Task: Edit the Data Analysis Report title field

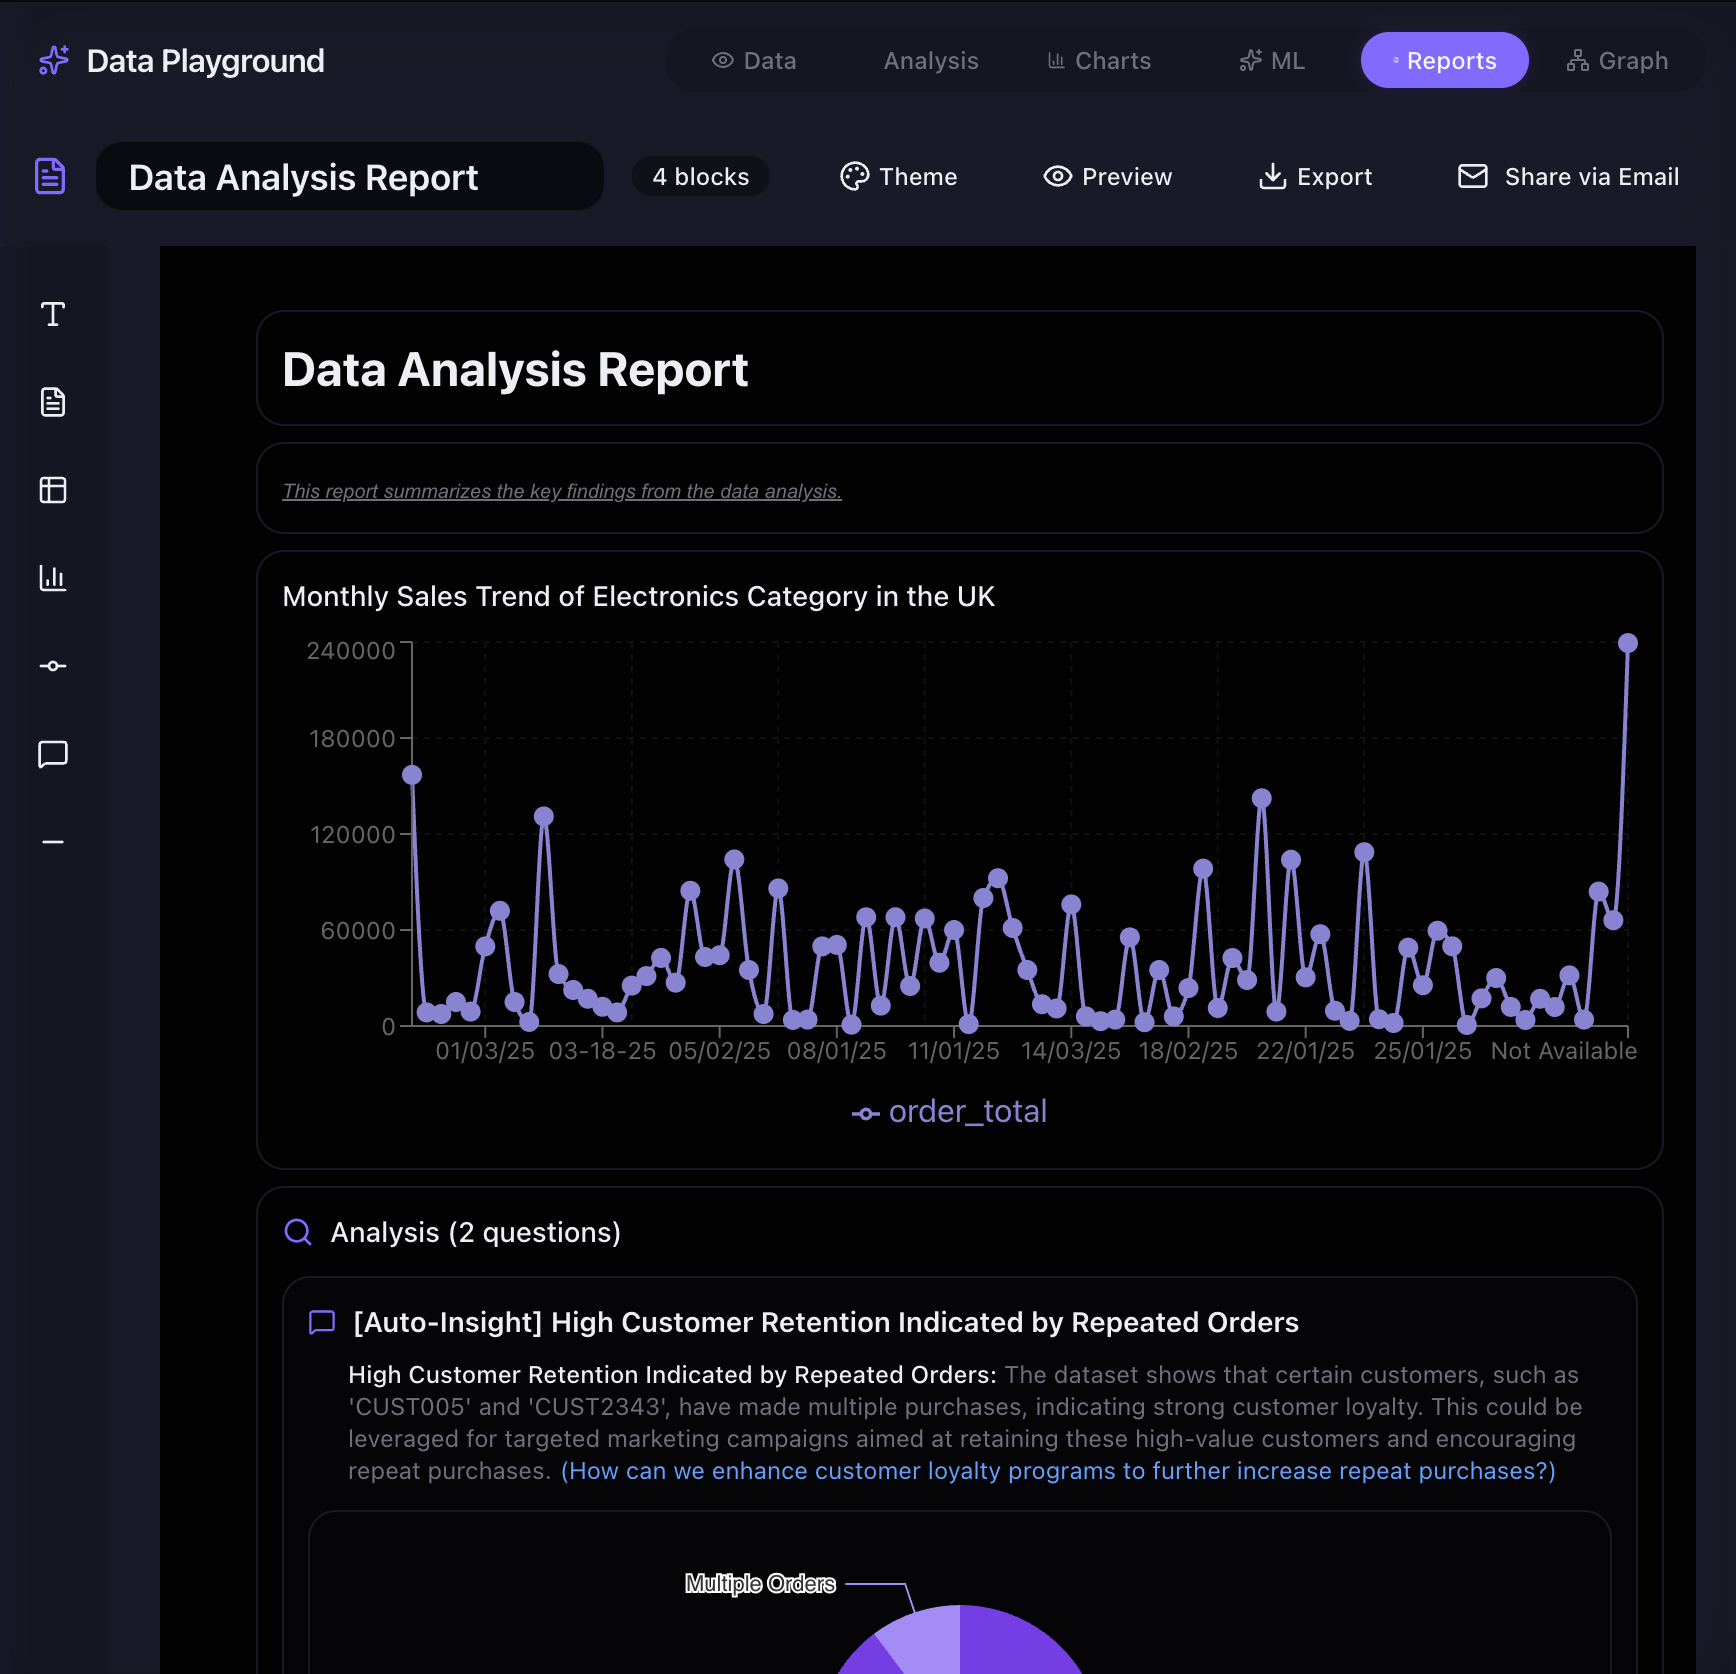Action: (350, 176)
